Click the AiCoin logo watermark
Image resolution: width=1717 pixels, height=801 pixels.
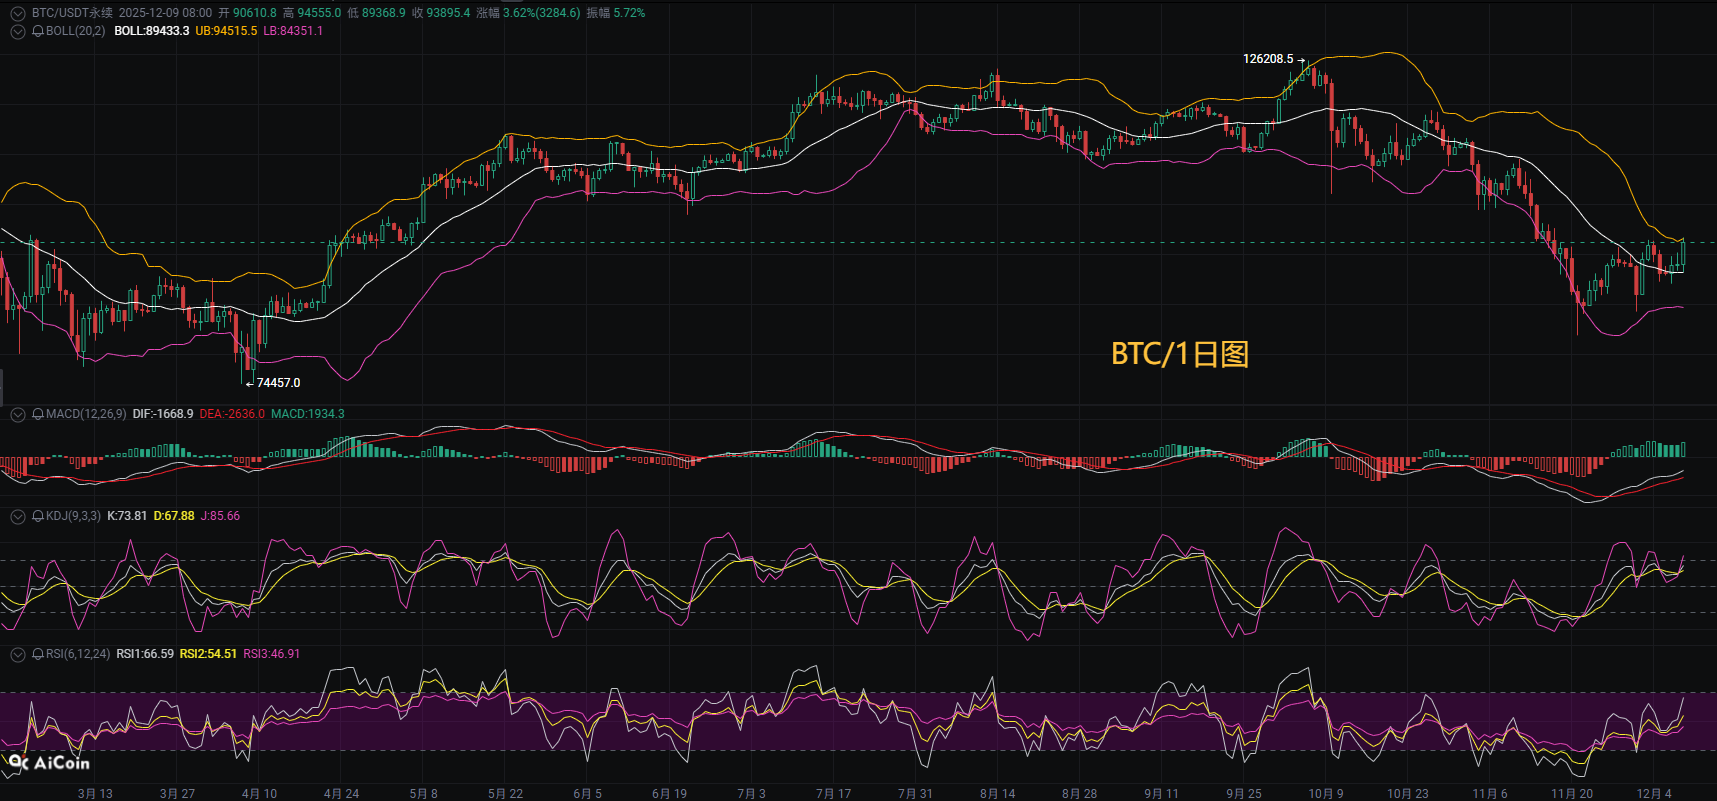pyautogui.click(x=49, y=763)
